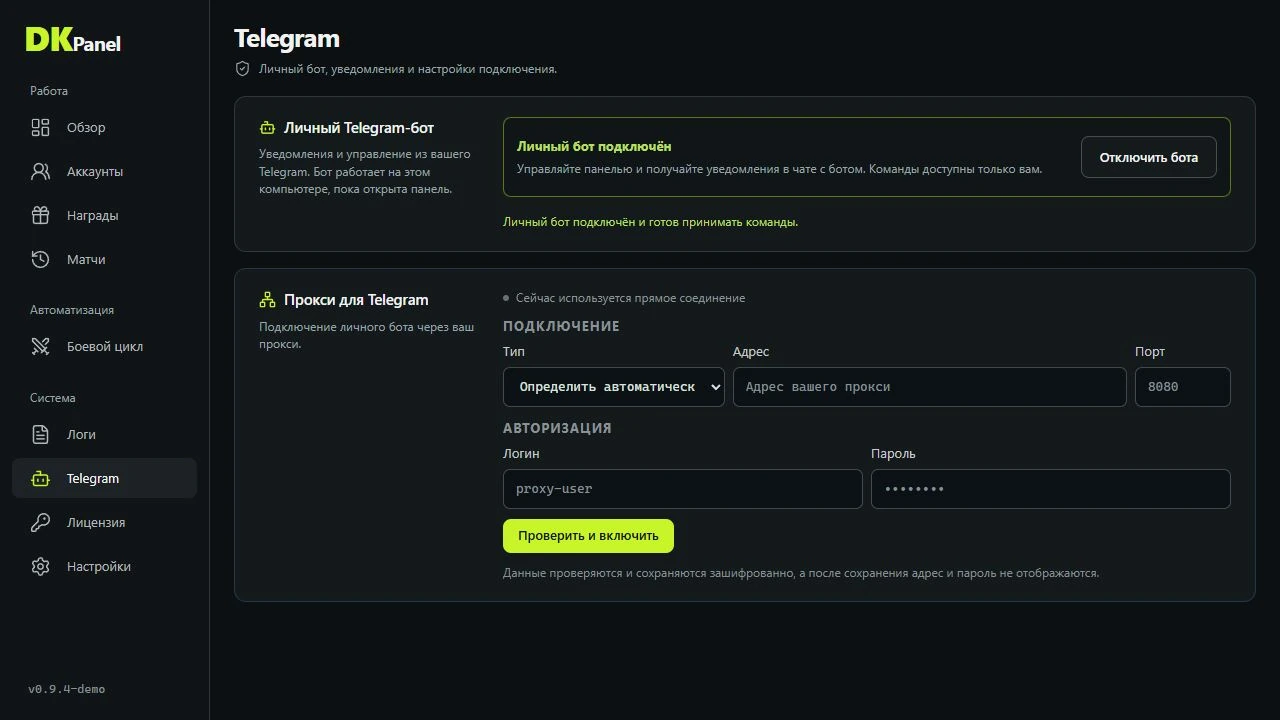Click the Логи document icon
The width and height of the screenshot is (1280, 720).
click(x=40, y=434)
